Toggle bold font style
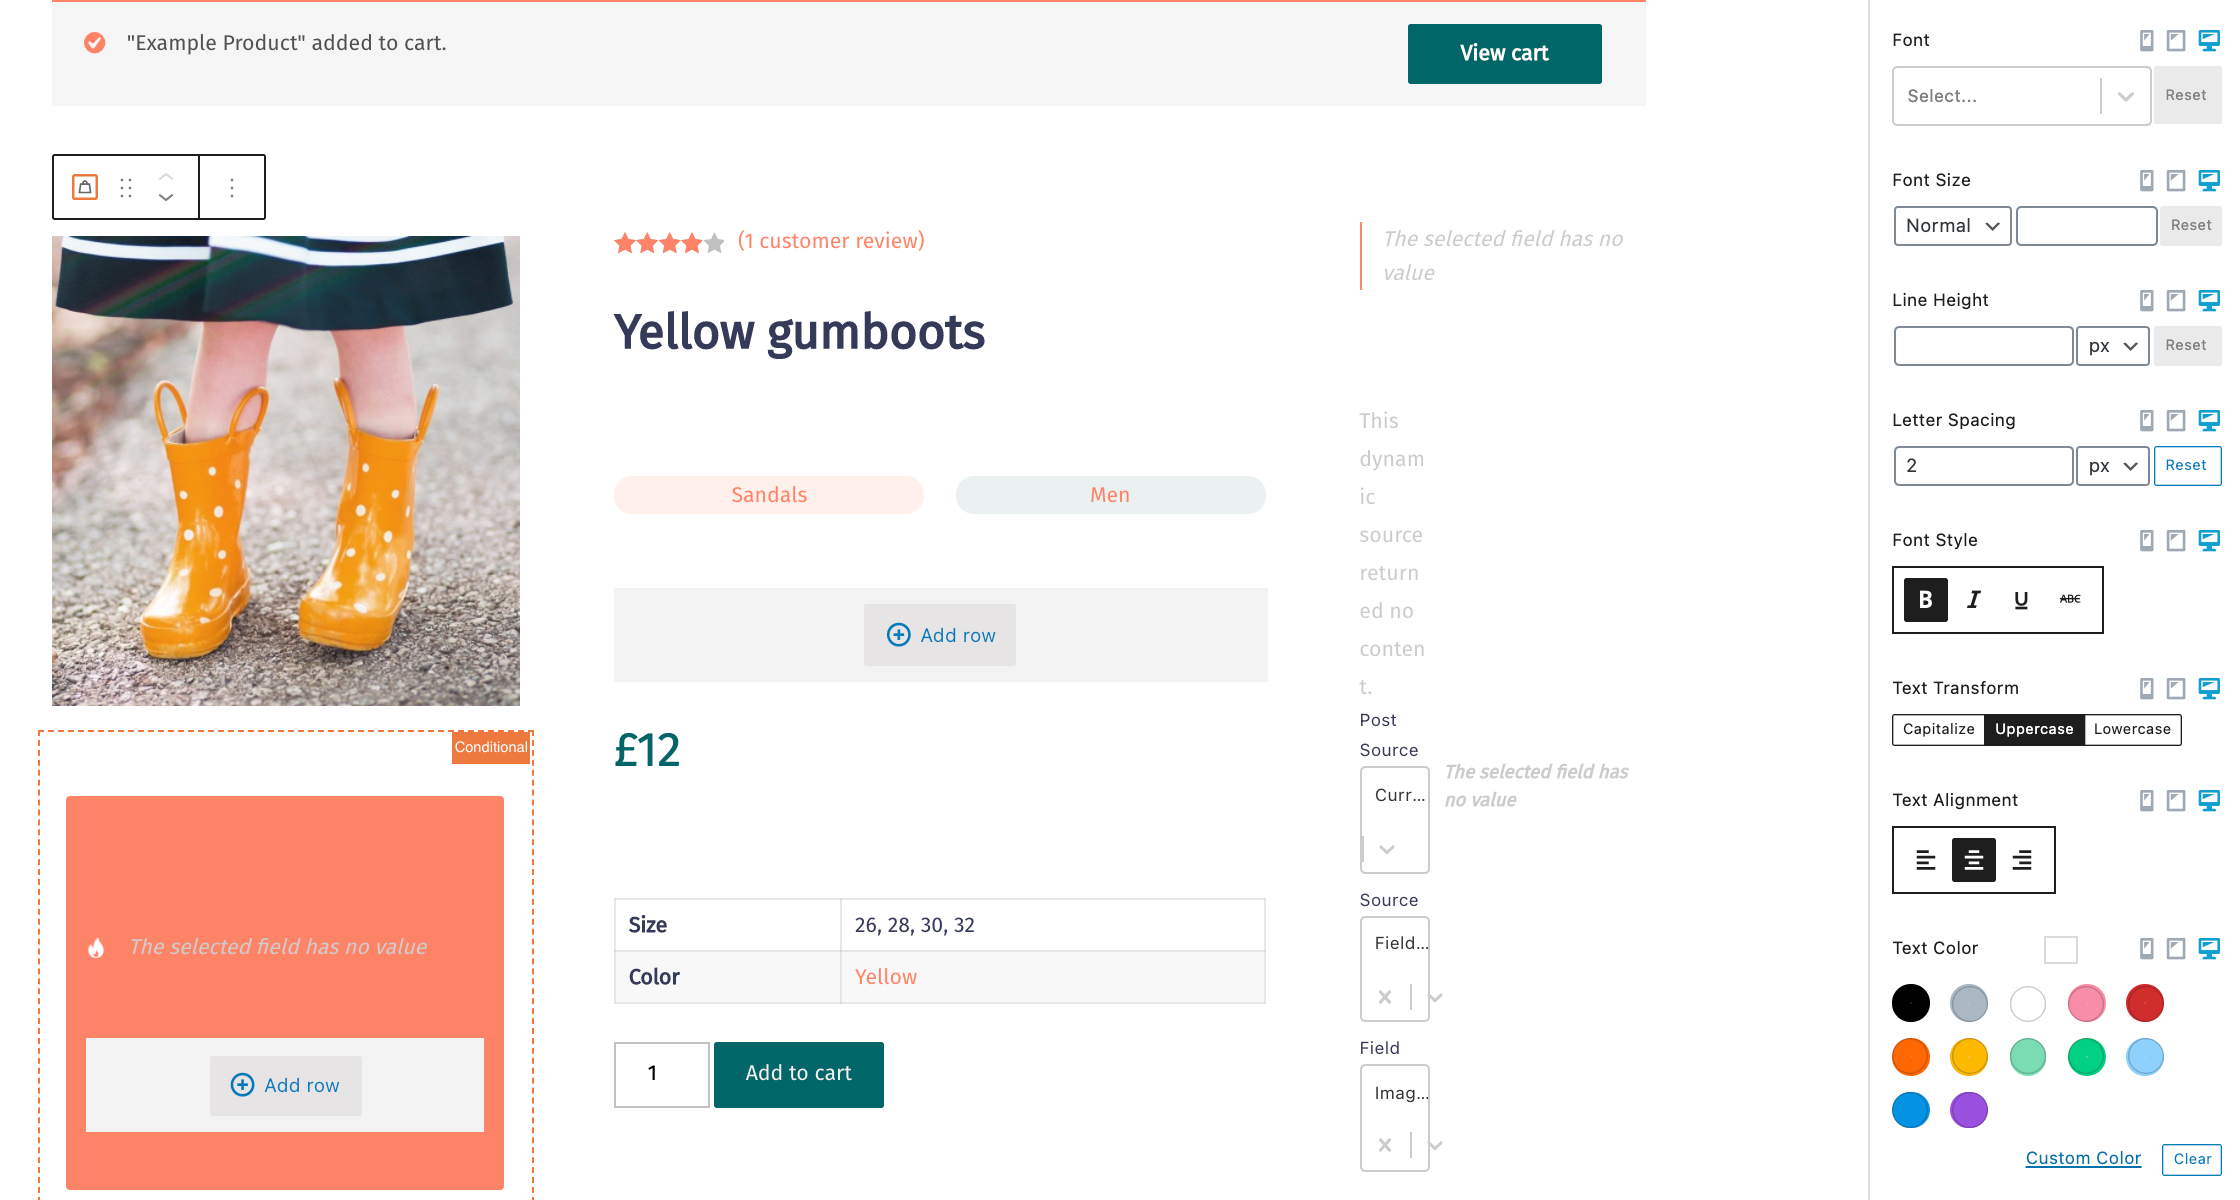 tap(1925, 600)
